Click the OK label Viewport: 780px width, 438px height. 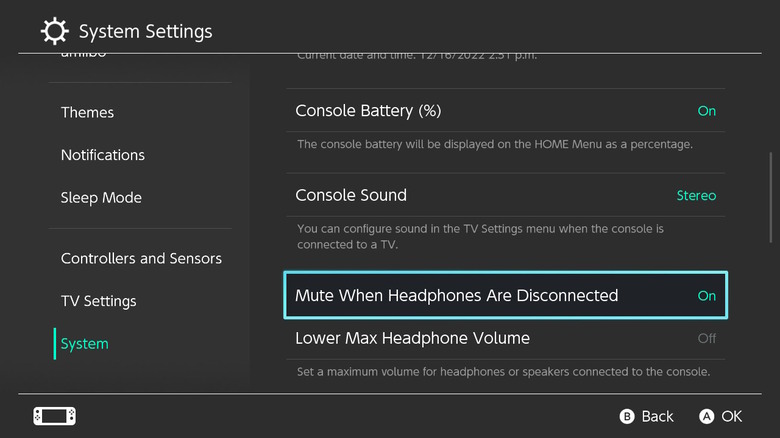tap(731, 416)
